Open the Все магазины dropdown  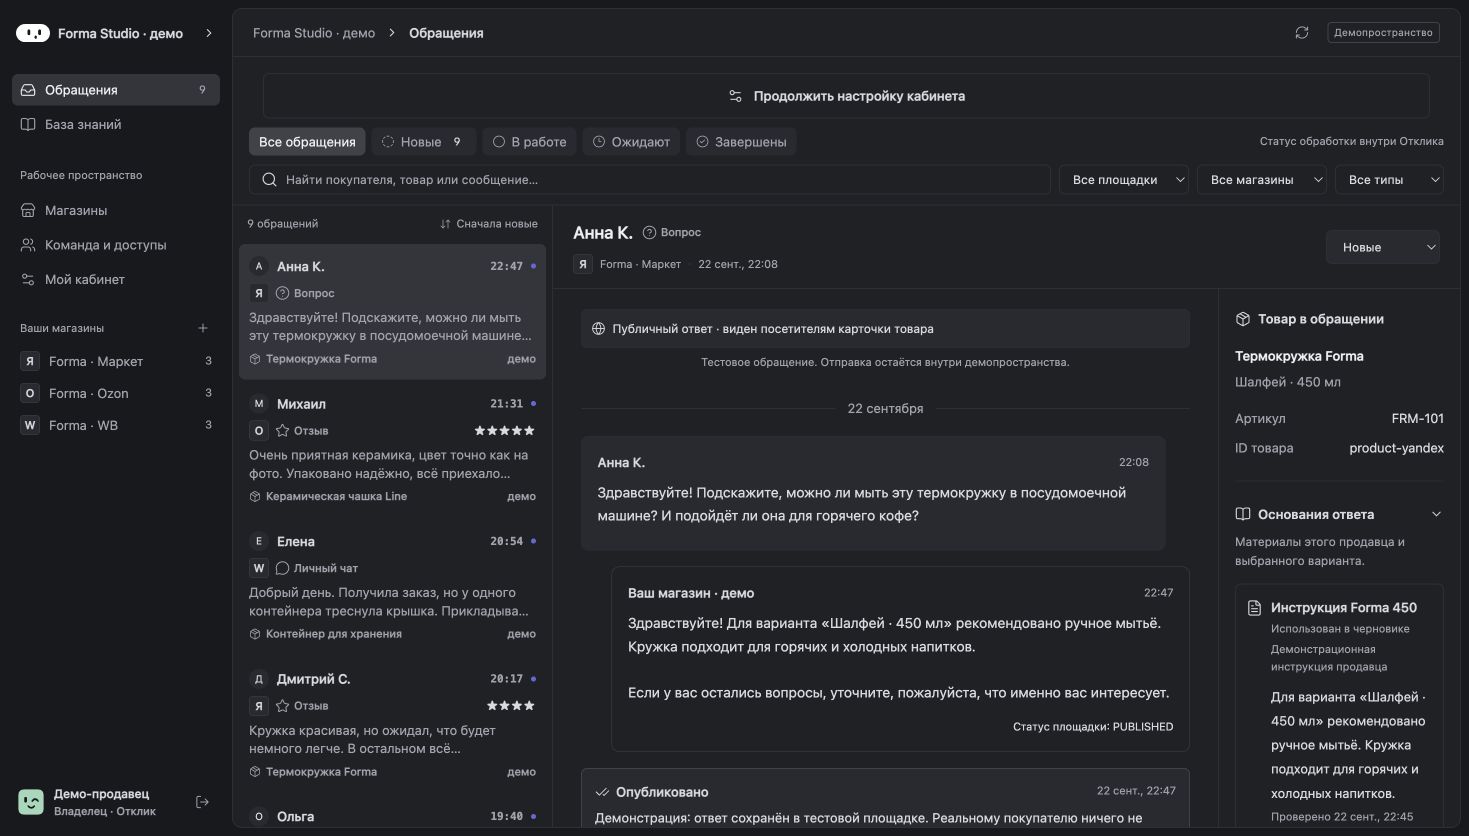[x=1262, y=180]
